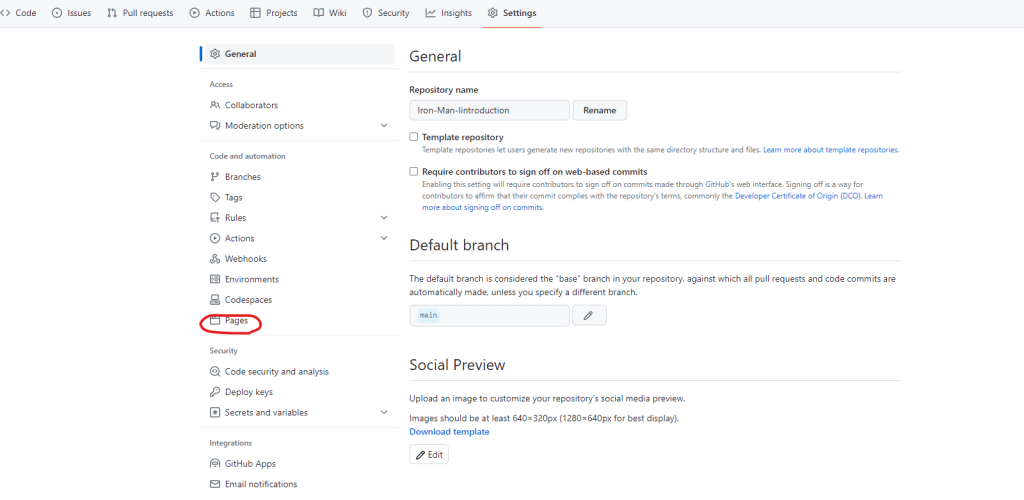Click the Pull requests icon in top nav
The image size is (1024, 500).
click(112, 13)
